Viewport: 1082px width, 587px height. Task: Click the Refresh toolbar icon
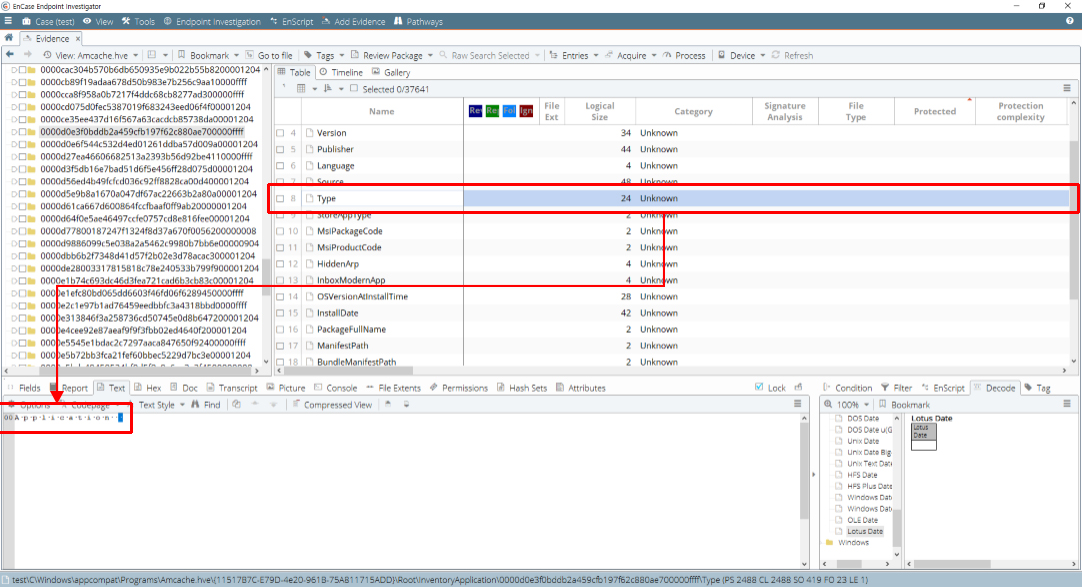click(776, 55)
